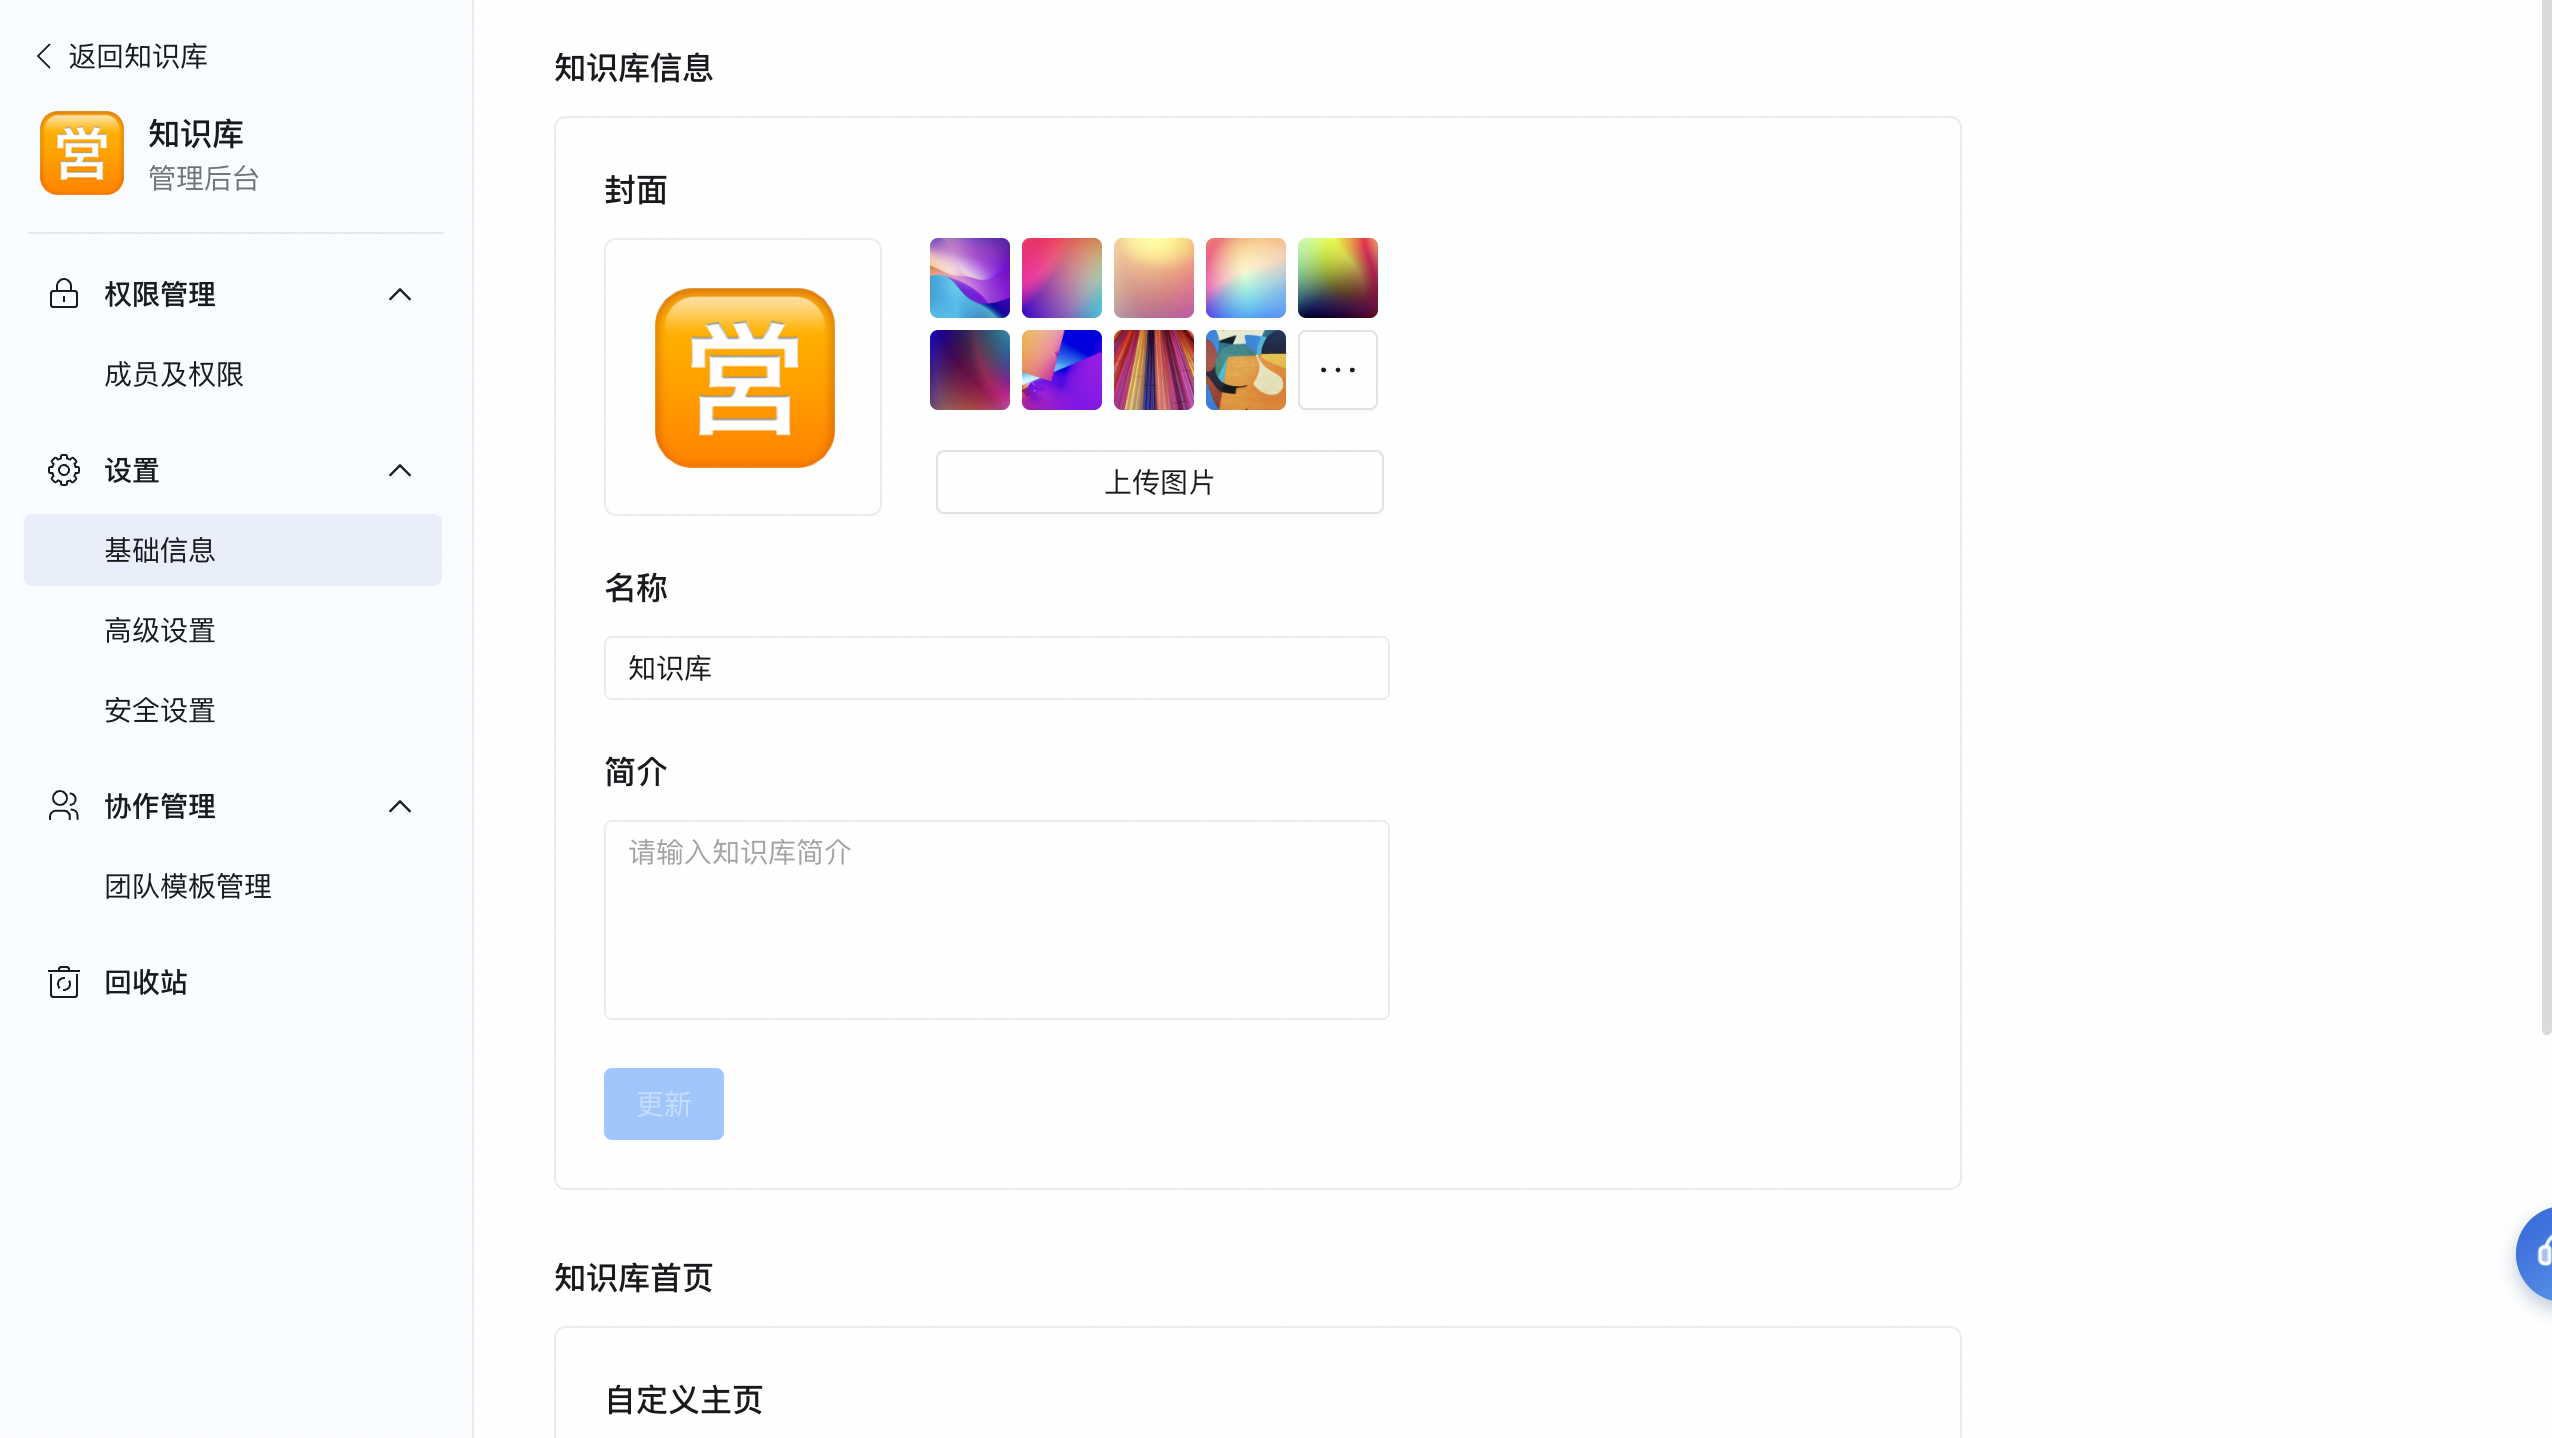Focus the 名称 input field
This screenshot has width=2552, height=1438.
997,668
